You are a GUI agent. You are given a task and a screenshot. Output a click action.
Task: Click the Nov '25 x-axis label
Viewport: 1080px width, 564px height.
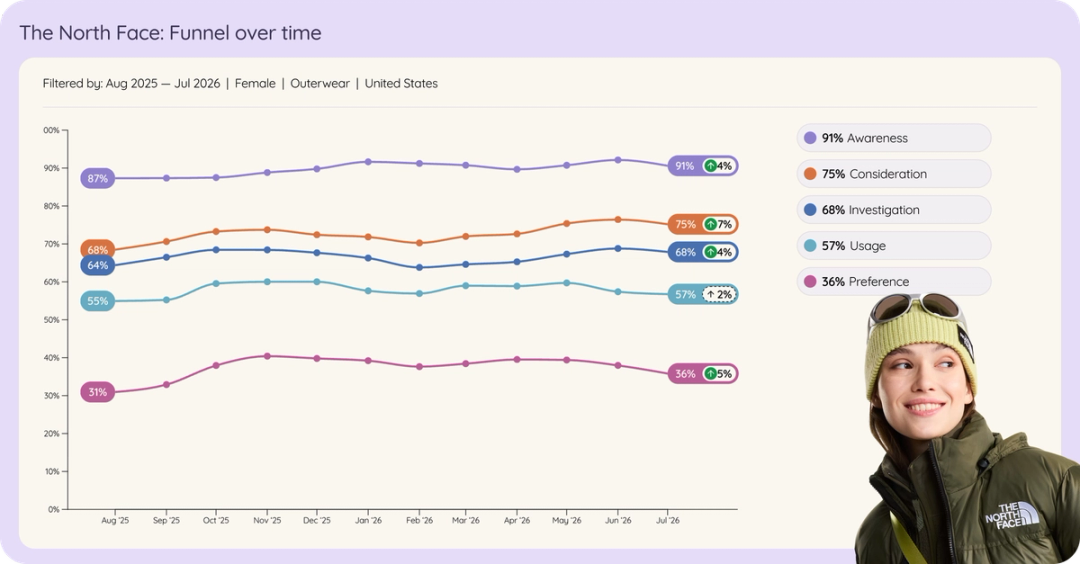[267, 521]
